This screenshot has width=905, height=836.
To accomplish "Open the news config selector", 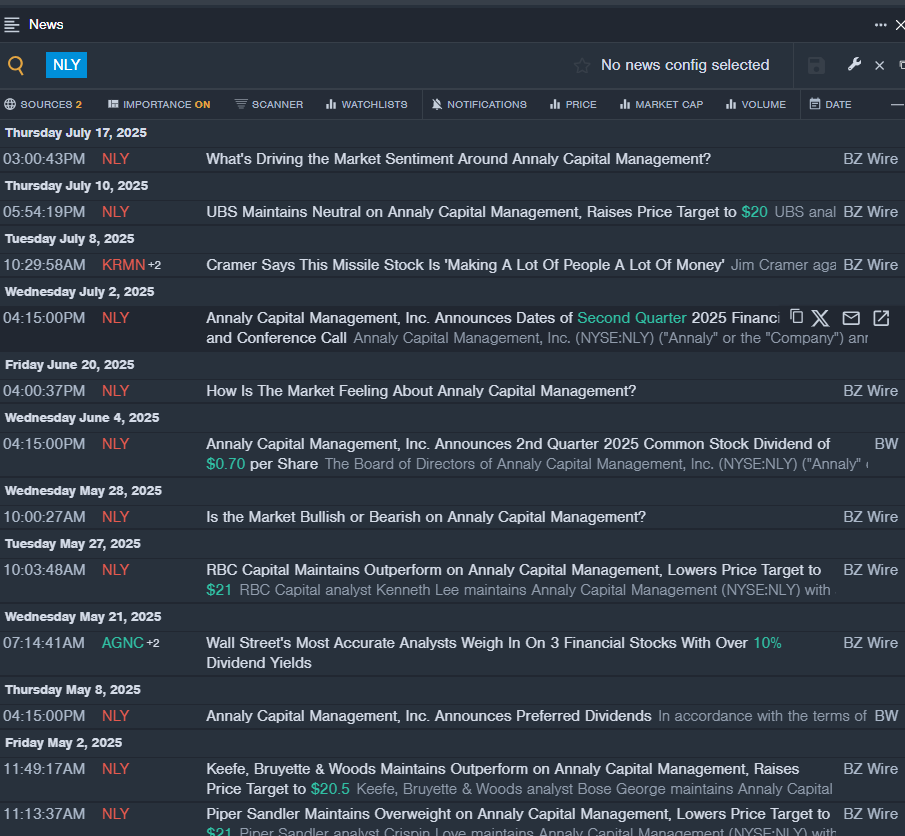I will point(685,65).
